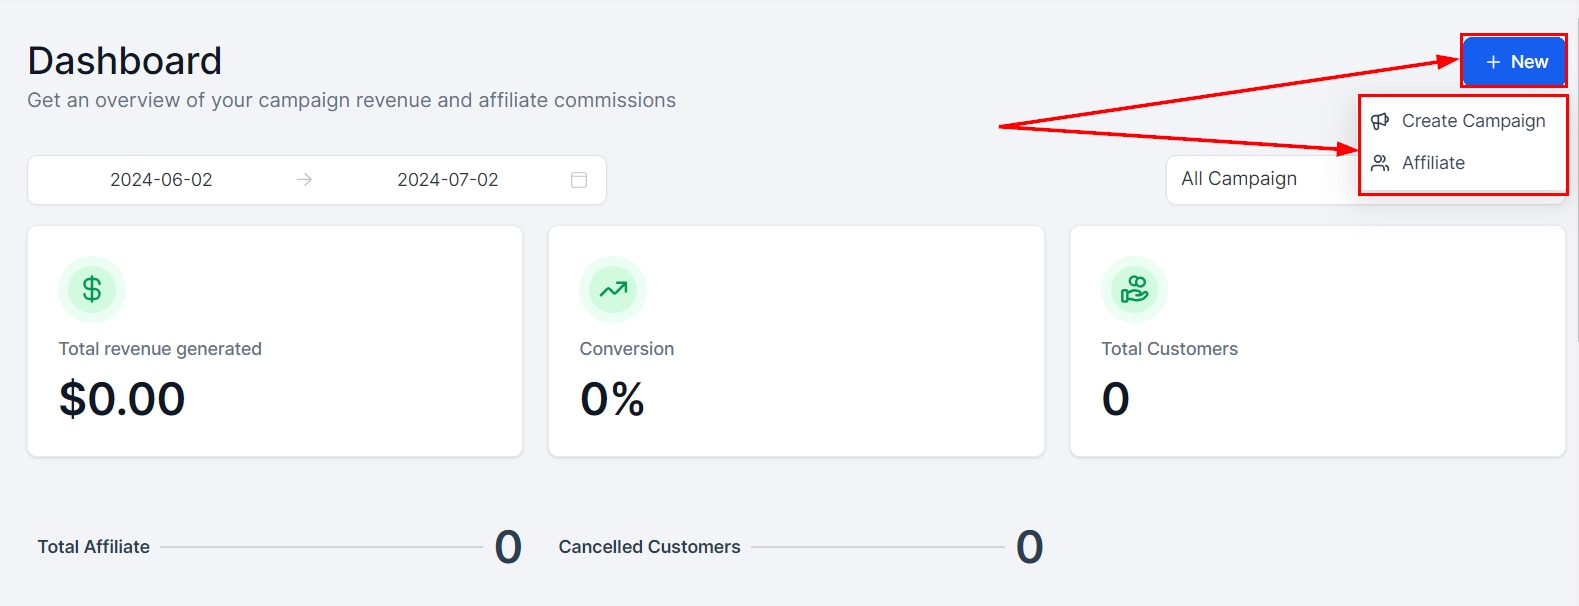
Task: Click the people icon beside Affiliate
Action: [1380, 163]
